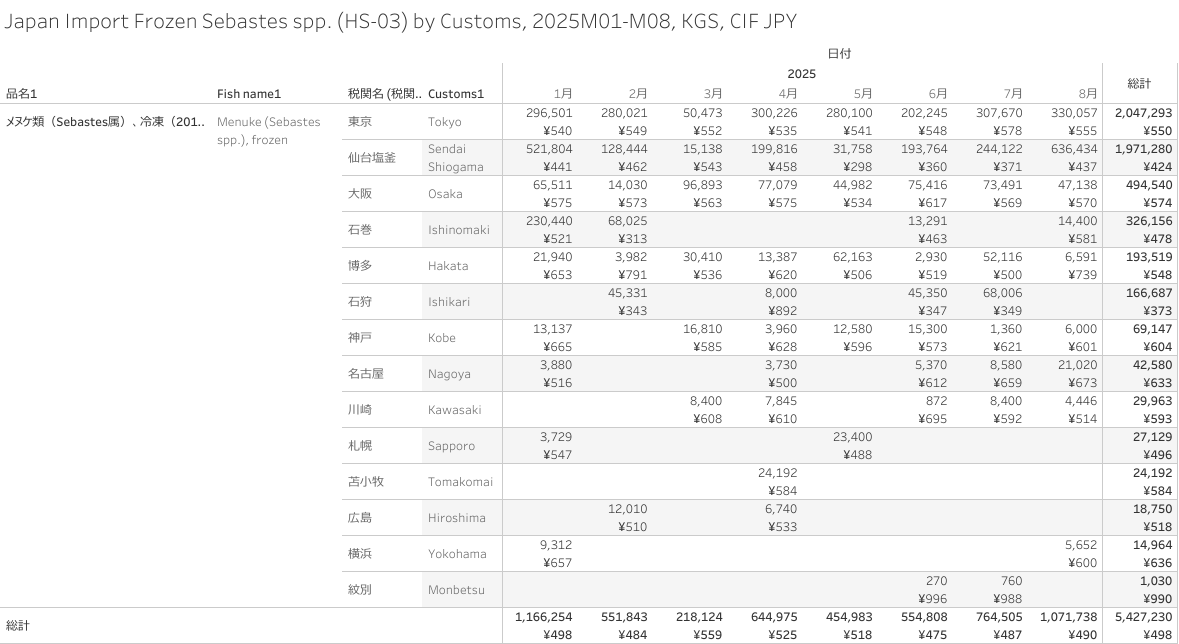Click the Tokyo total value 2,047,293
Image resolution: width=1179 pixels, height=644 pixels.
click(x=1137, y=113)
